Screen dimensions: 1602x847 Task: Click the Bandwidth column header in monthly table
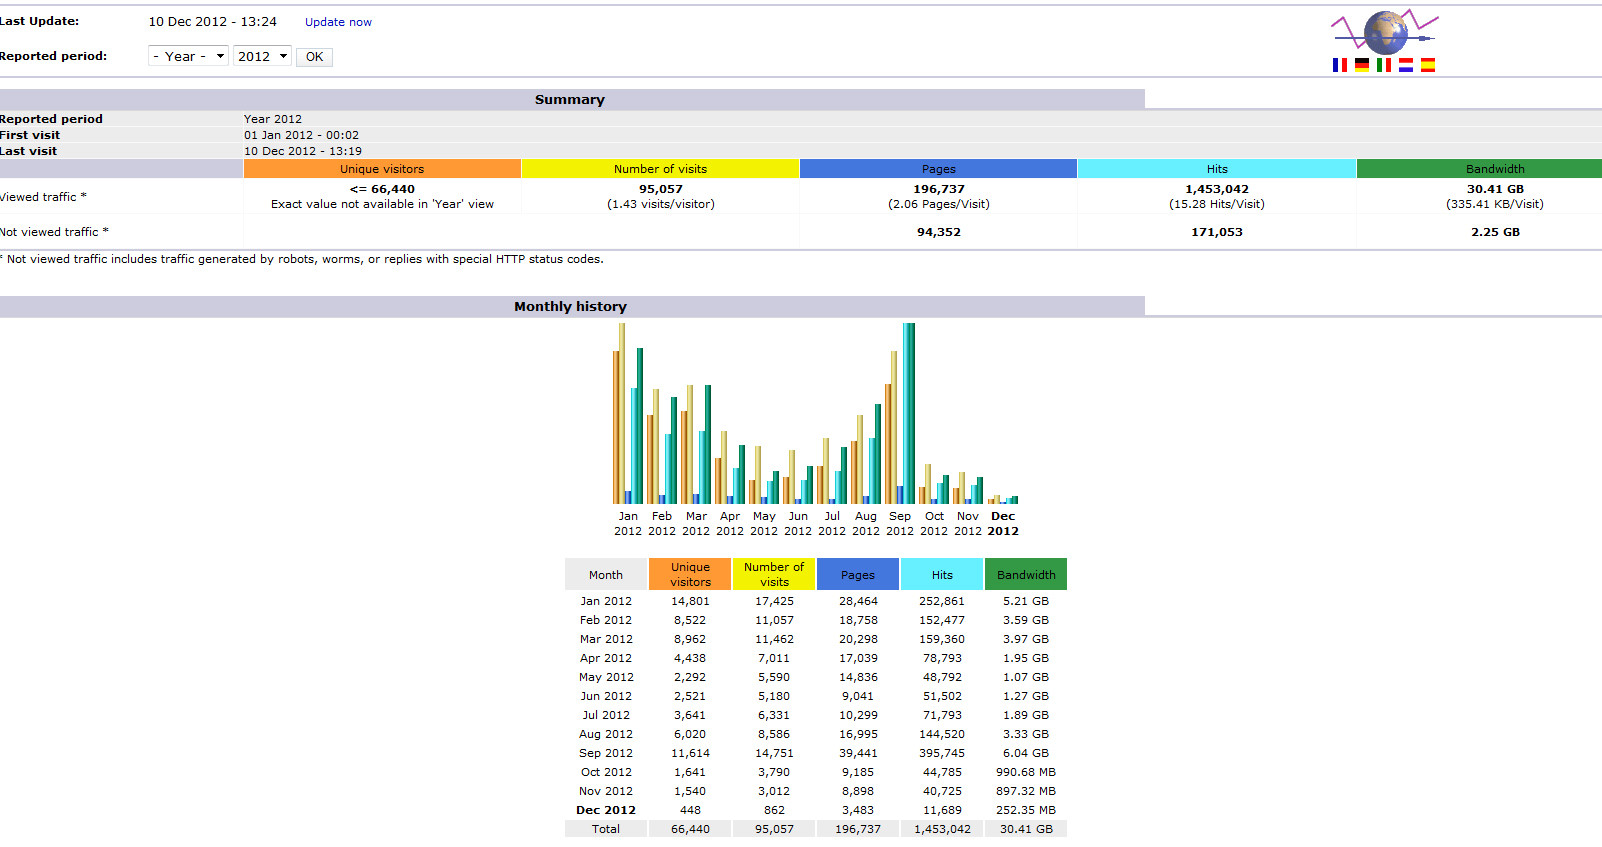[1026, 574]
